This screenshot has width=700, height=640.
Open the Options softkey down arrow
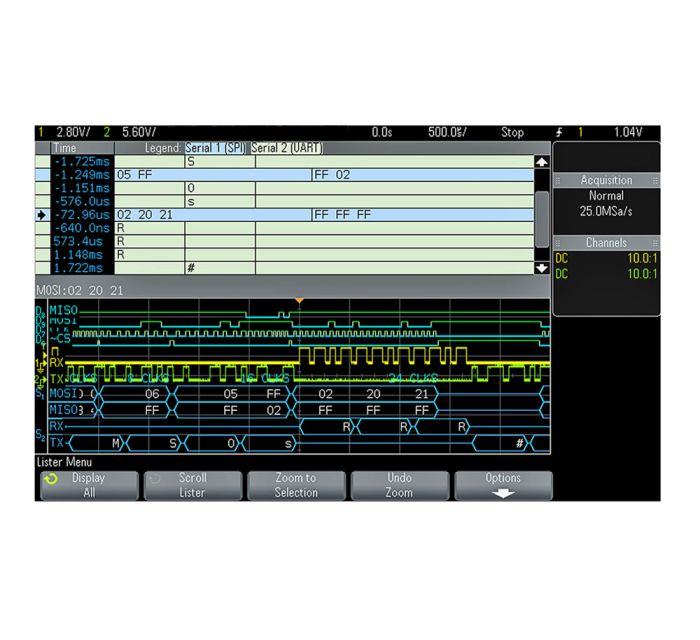[503, 494]
